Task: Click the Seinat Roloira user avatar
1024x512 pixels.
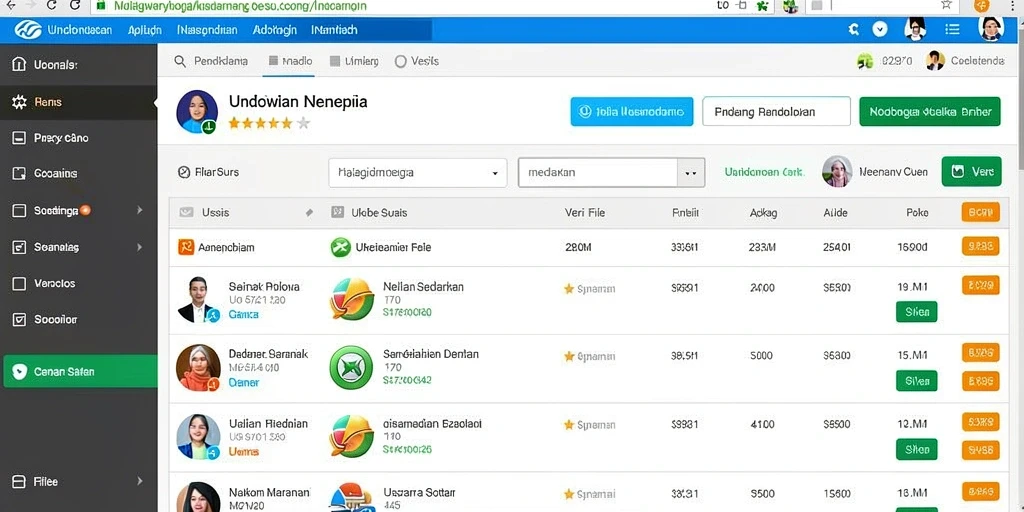Action: pos(197,299)
